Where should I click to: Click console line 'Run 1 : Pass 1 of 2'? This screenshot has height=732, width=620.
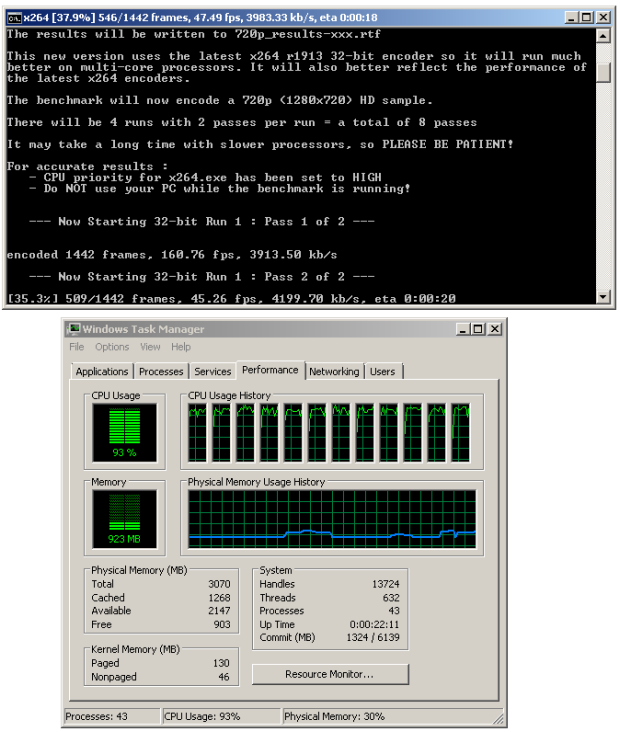[x=202, y=222]
